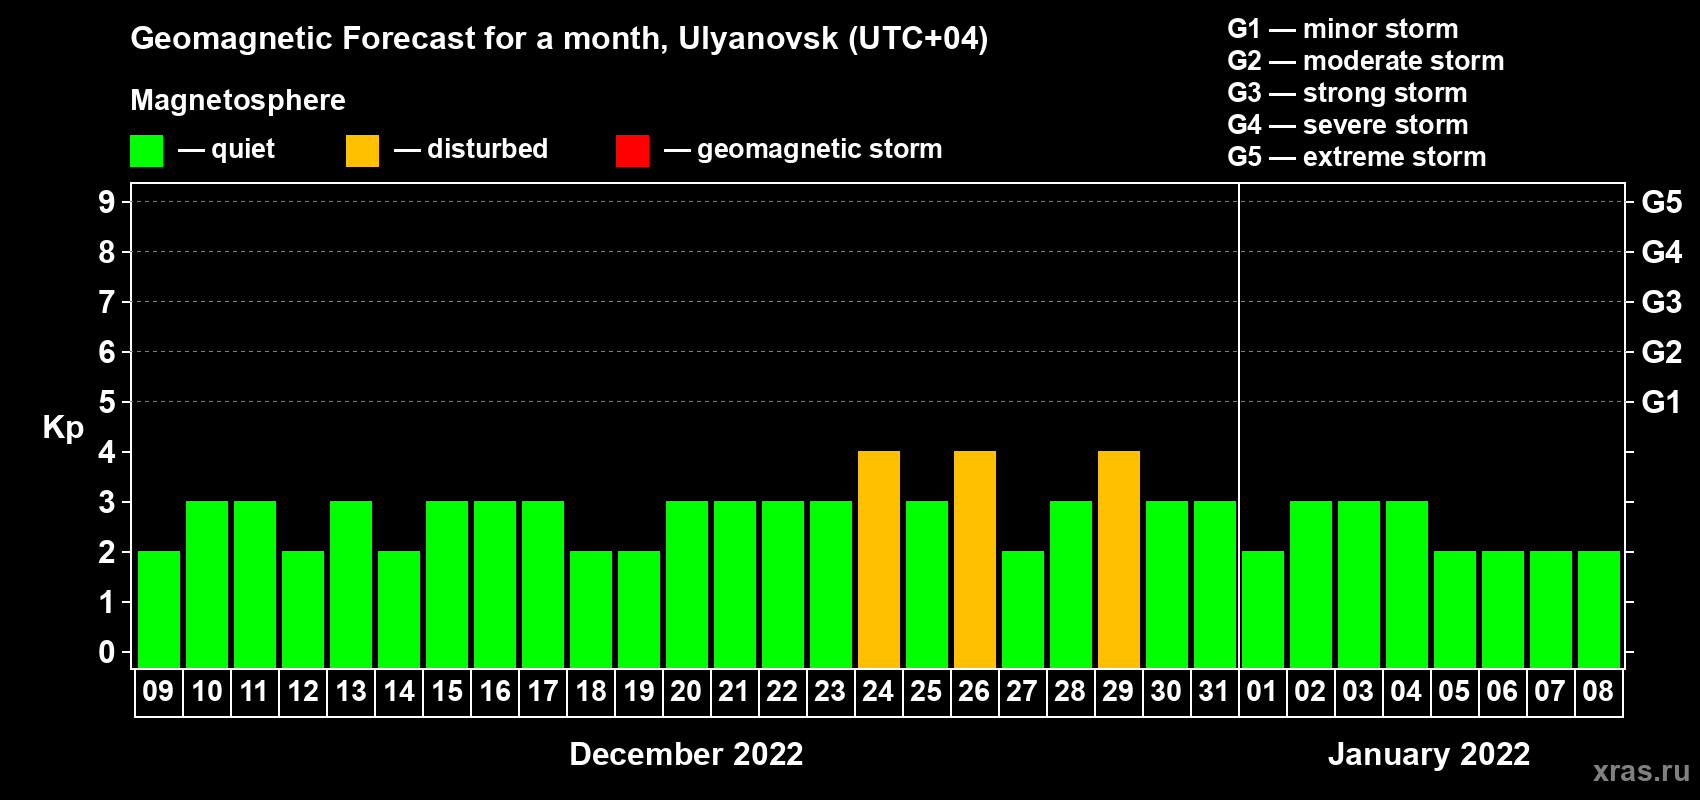Click date label 24 on axis

click(x=878, y=692)
